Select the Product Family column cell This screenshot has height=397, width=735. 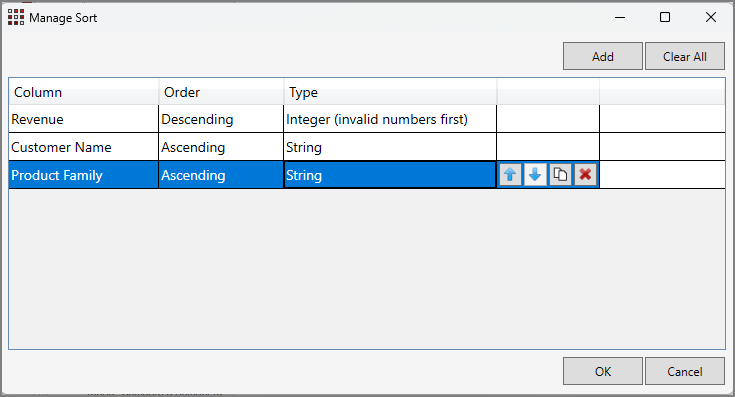[83, 175]
